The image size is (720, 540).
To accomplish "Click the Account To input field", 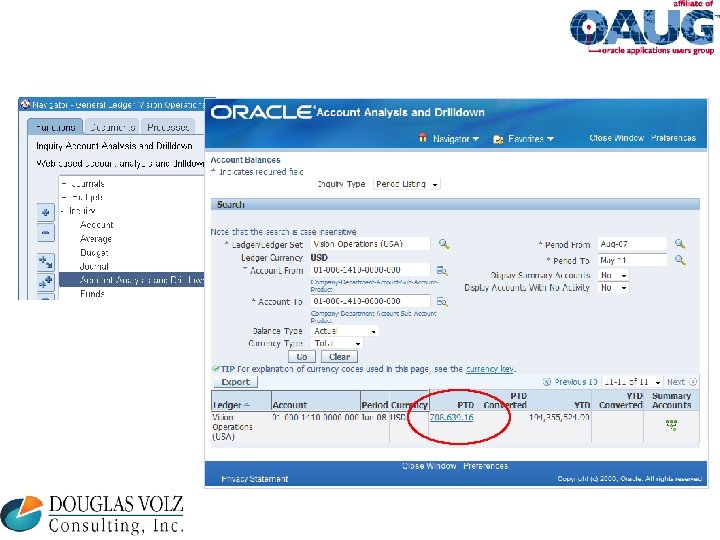I will [x=371, y=301].
